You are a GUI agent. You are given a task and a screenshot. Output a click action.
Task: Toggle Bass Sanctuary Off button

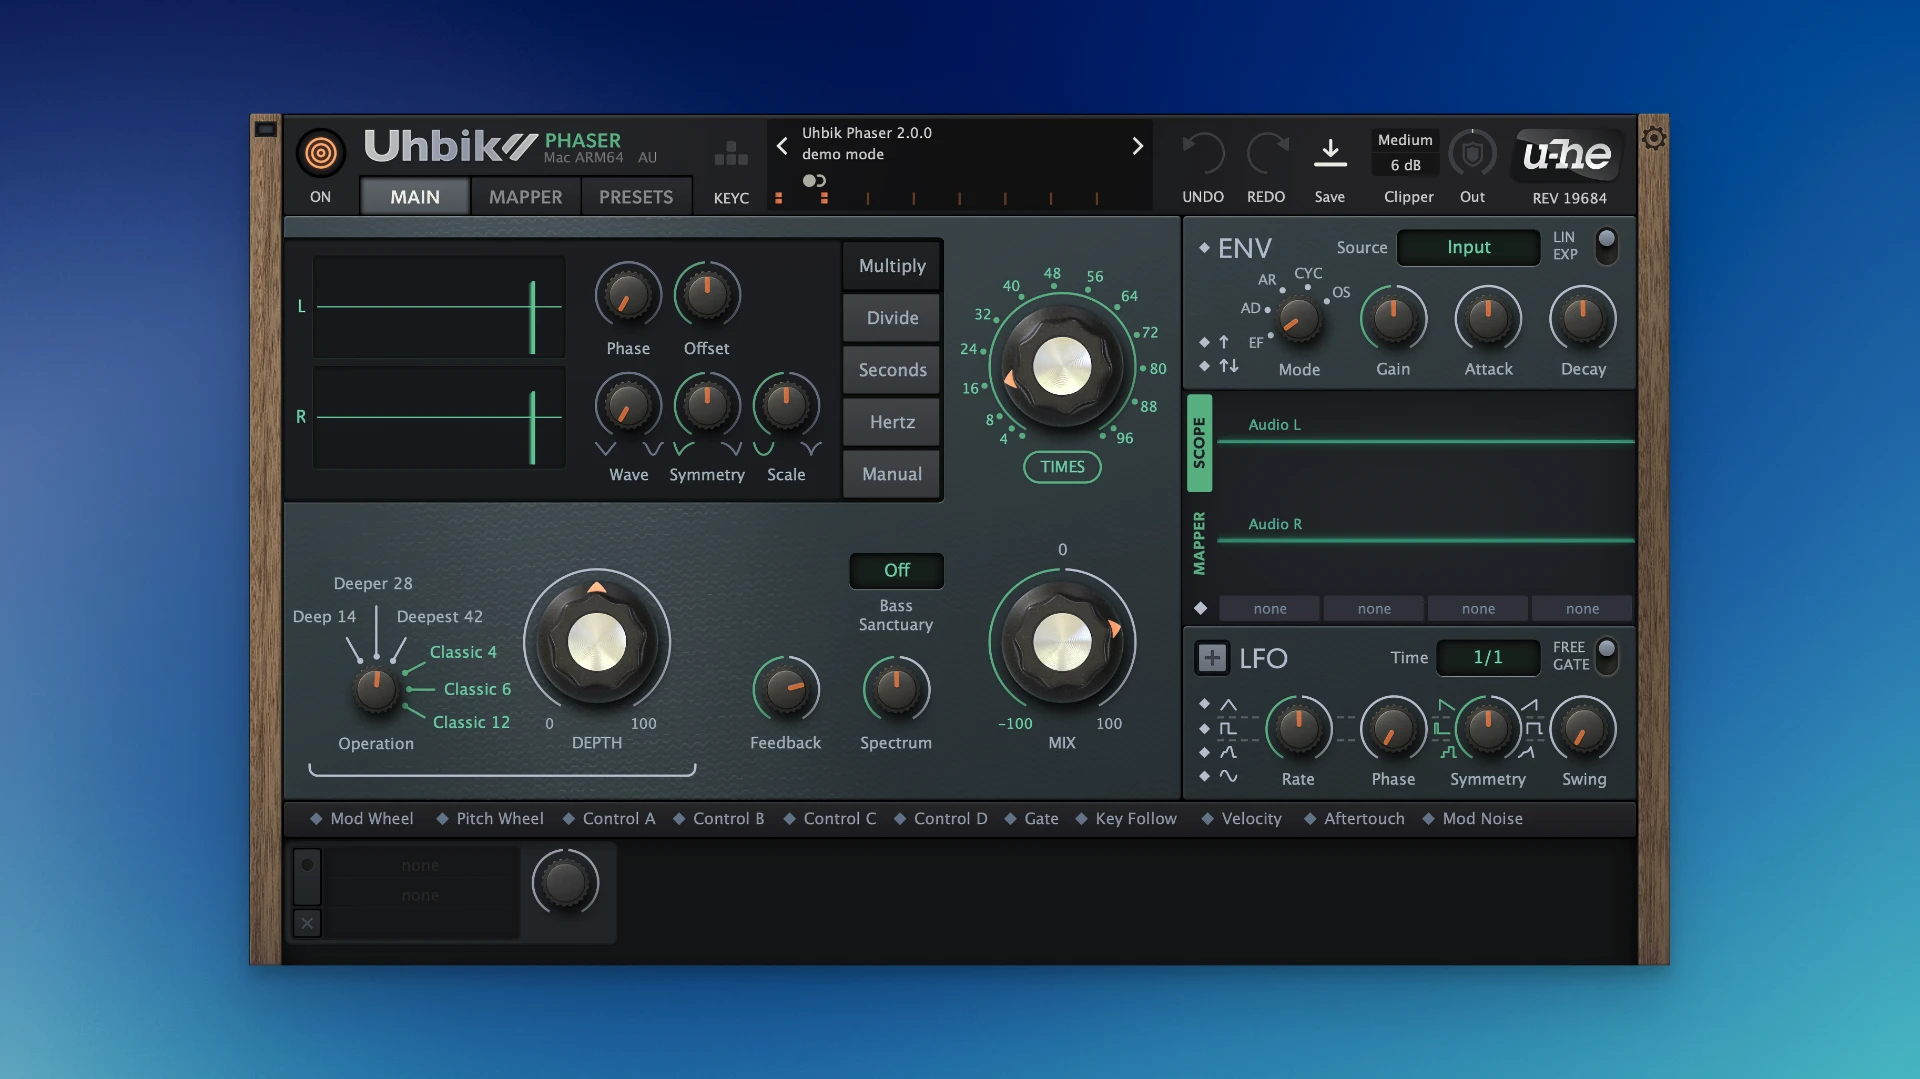tap(896, 570)
